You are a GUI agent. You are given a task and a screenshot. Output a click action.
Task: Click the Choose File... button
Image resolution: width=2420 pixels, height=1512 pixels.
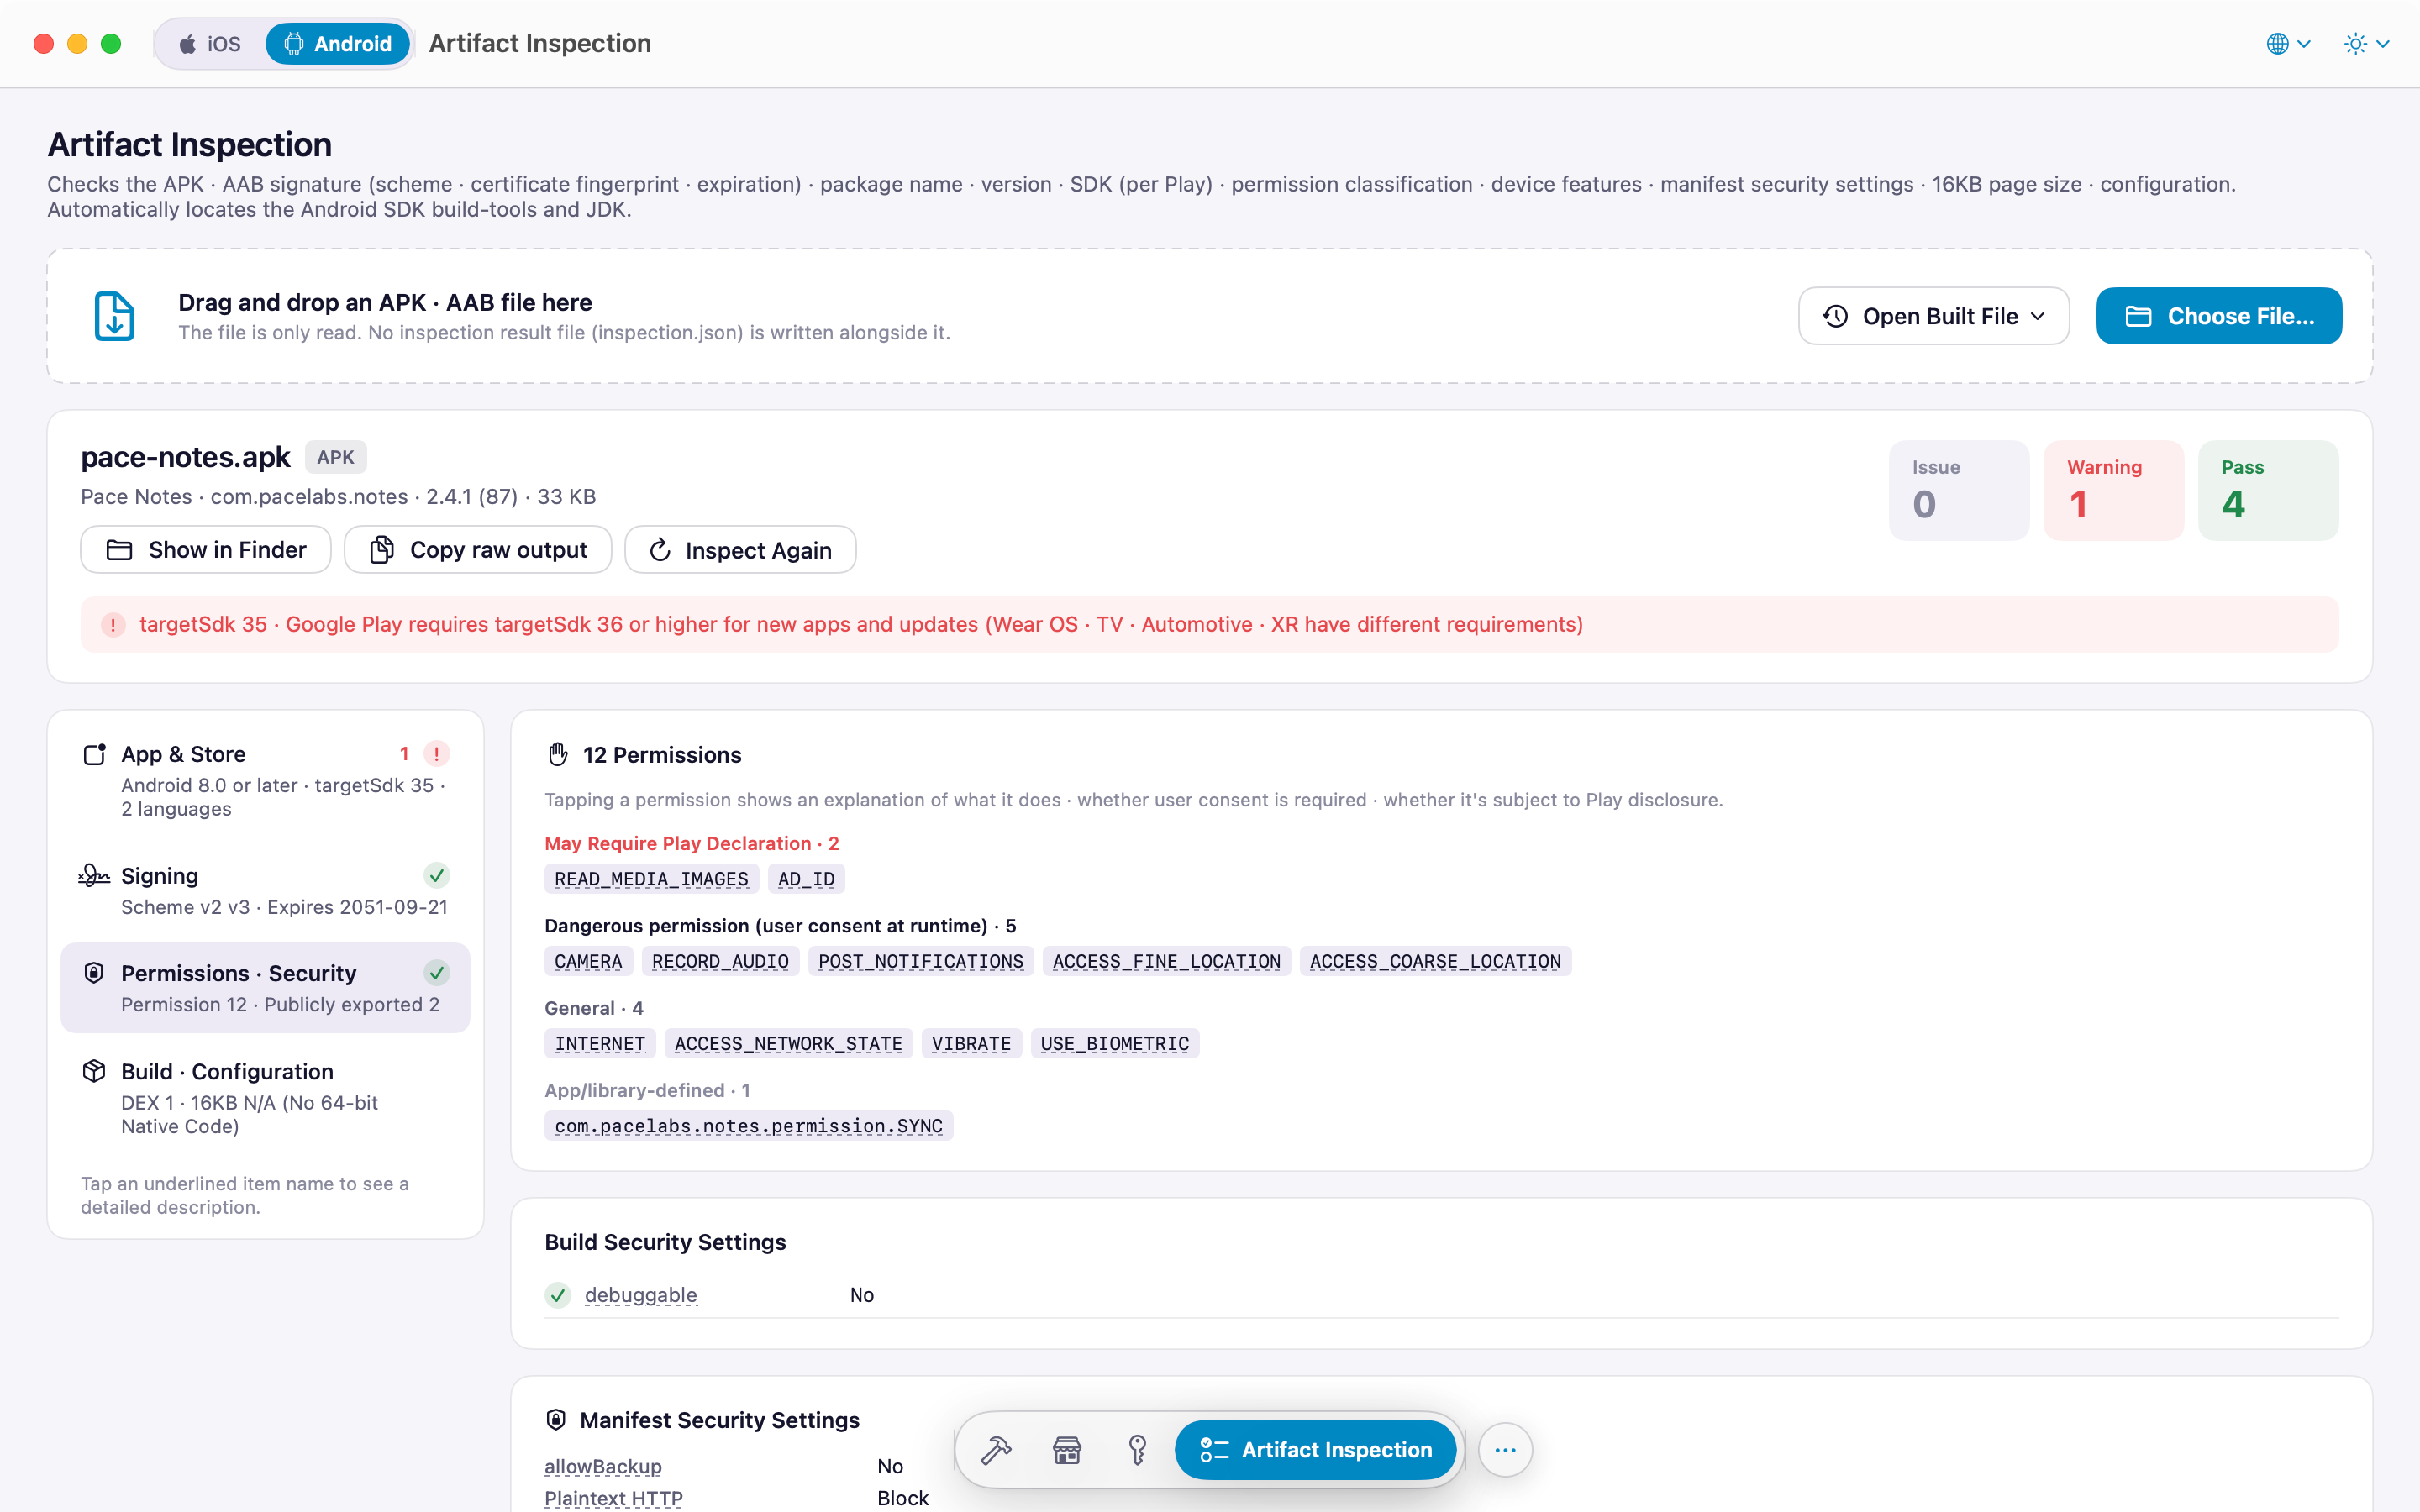click(2218, 316)
